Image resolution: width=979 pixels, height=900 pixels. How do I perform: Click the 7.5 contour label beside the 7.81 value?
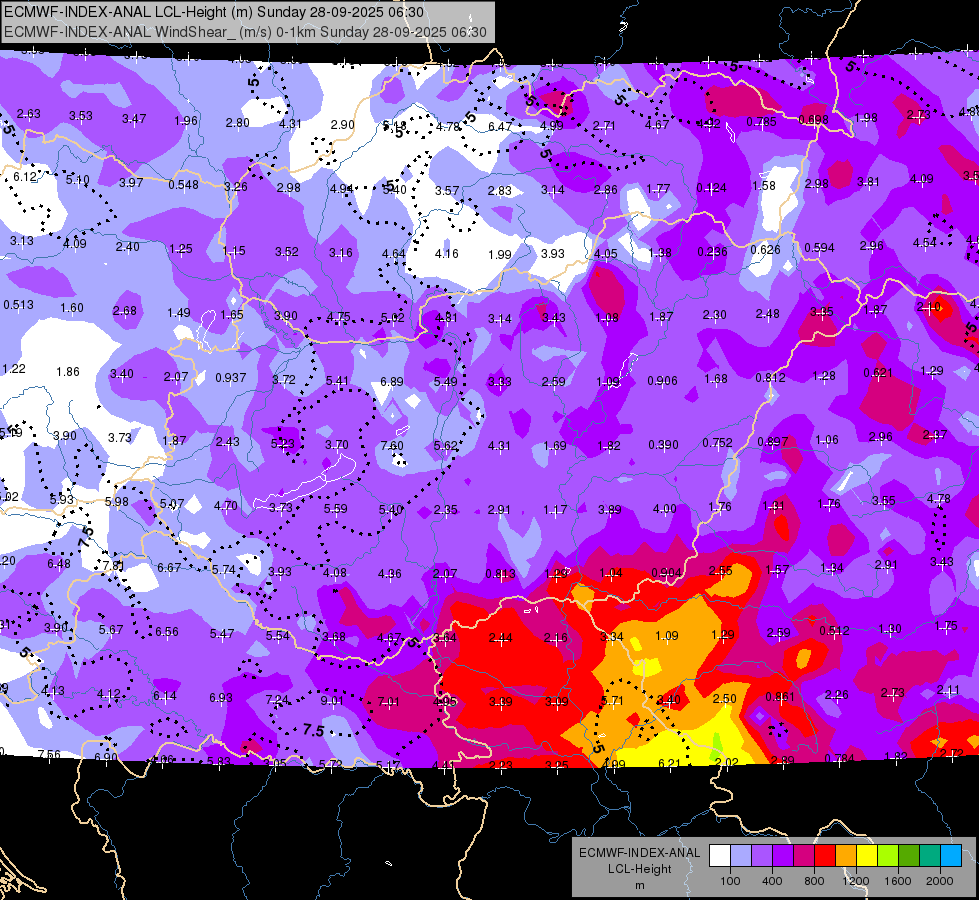[86, 537]
